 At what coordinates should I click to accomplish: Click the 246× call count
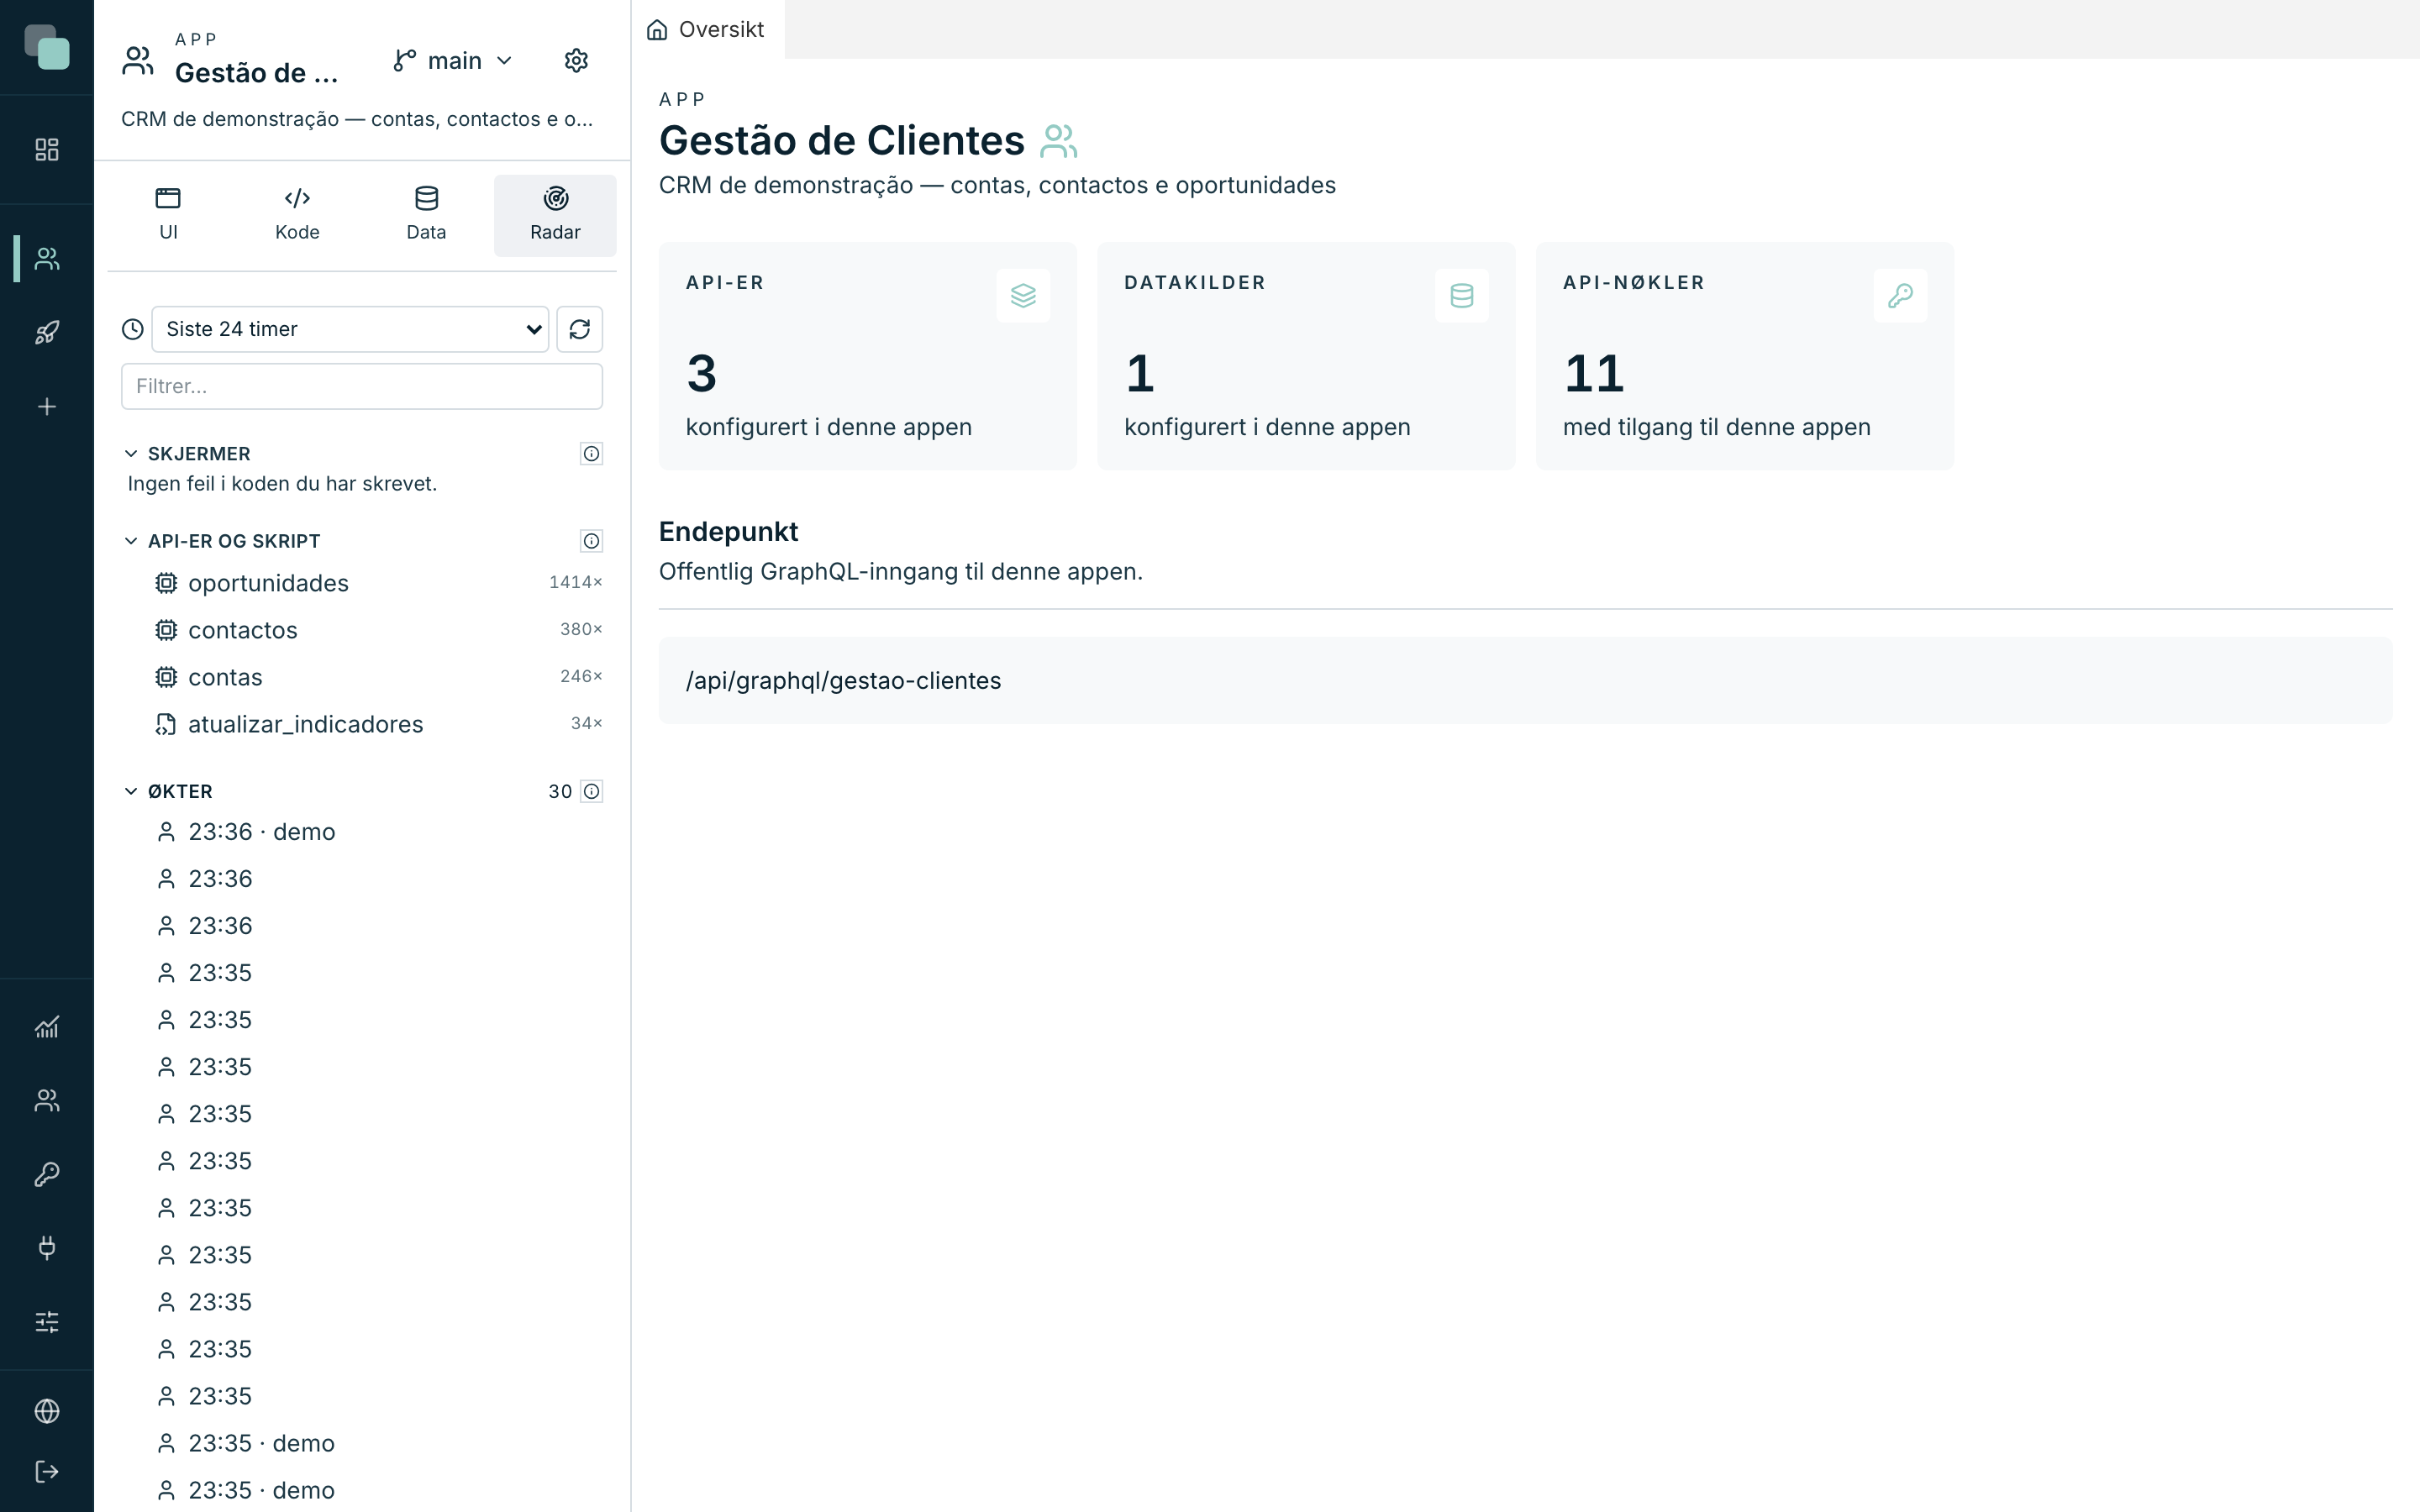pos(581,676)
